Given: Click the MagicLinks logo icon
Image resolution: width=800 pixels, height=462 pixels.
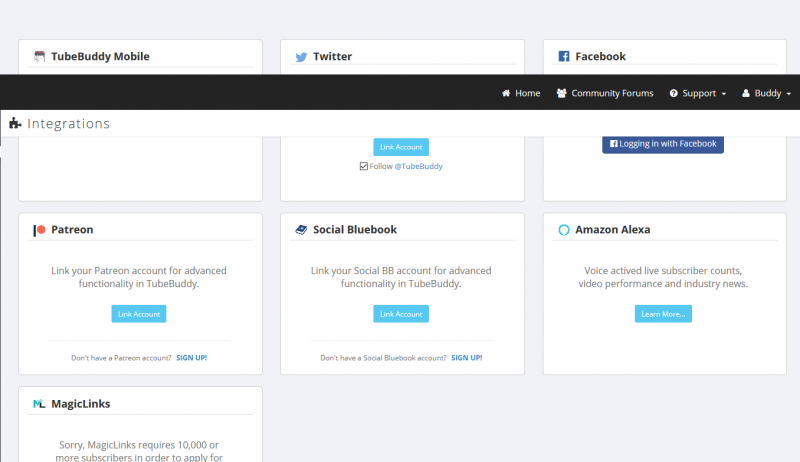Looking at the screenshot, I should point(39,404).
